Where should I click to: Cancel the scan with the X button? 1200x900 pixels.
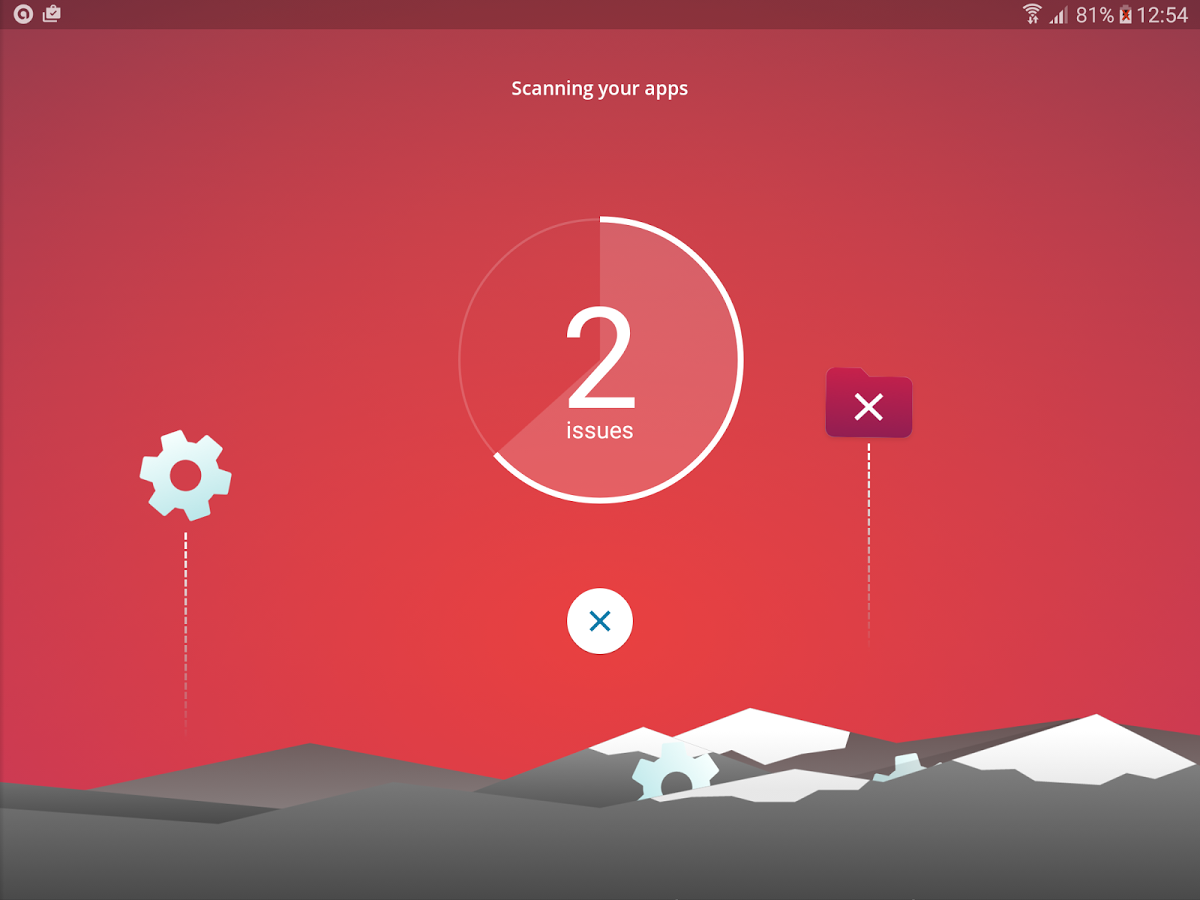(x=600, y=622)
